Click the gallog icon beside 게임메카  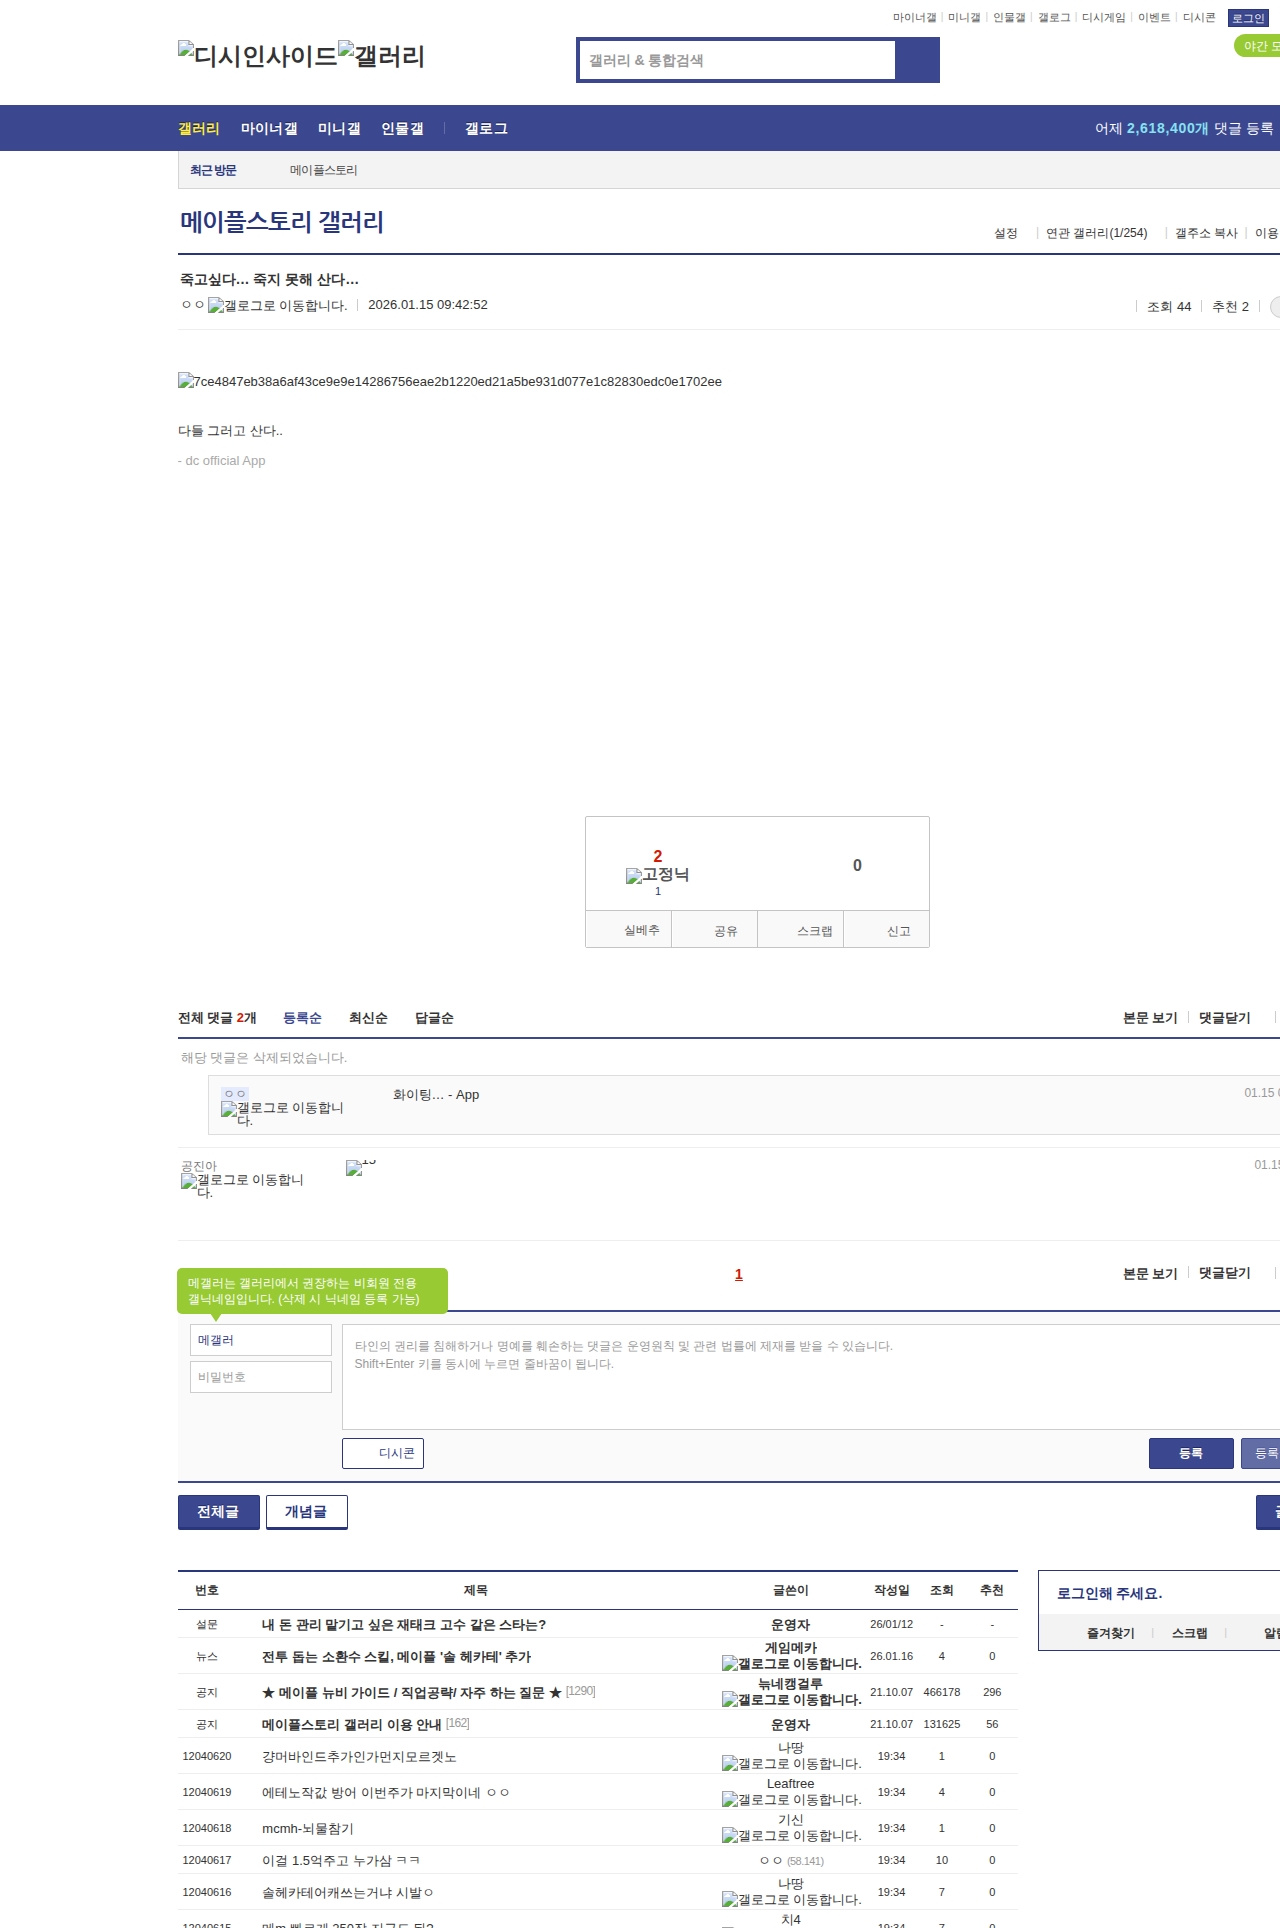pos(791,1664)
